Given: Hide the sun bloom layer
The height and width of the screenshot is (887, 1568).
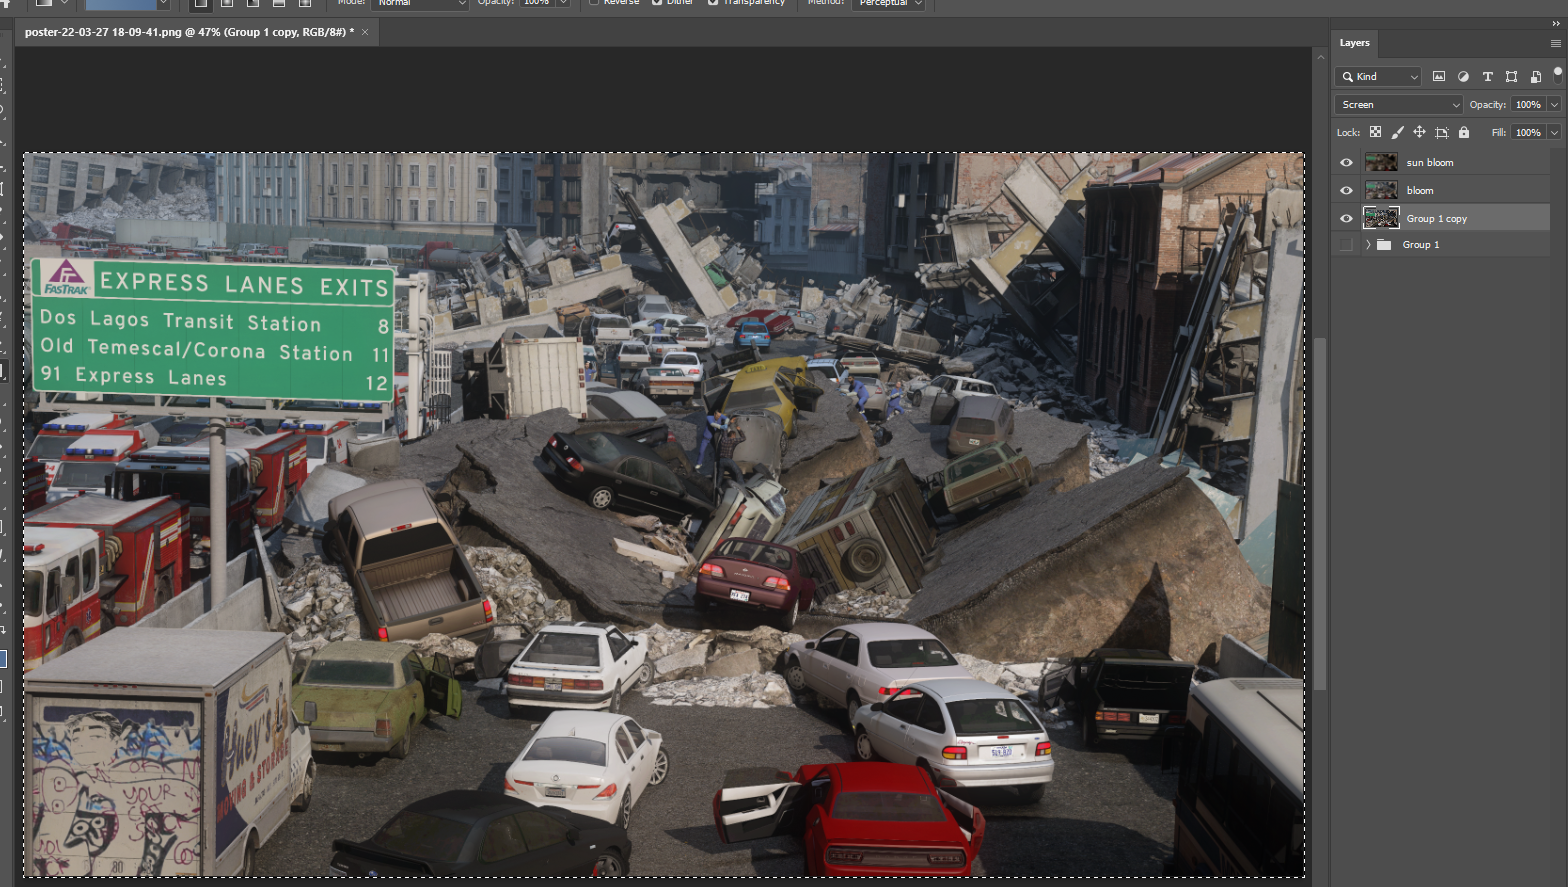Looking at the screenshot, I should 1346,162.
